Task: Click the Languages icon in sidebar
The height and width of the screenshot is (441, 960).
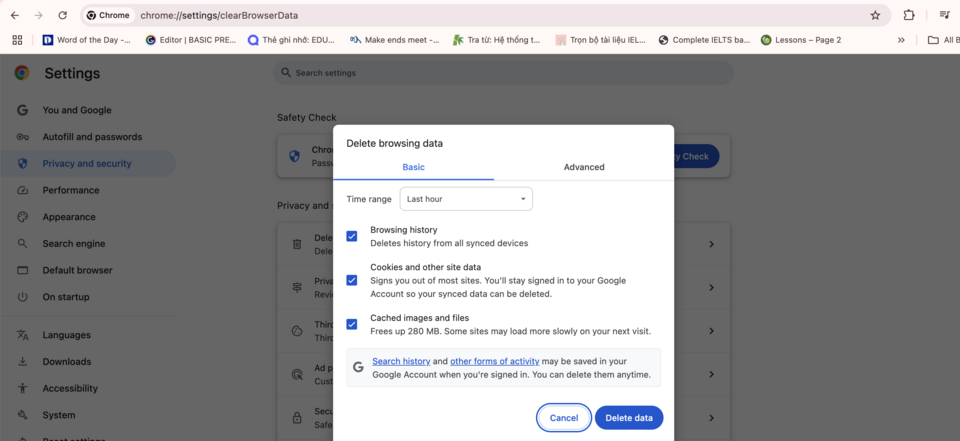Action: coord(22,335)
